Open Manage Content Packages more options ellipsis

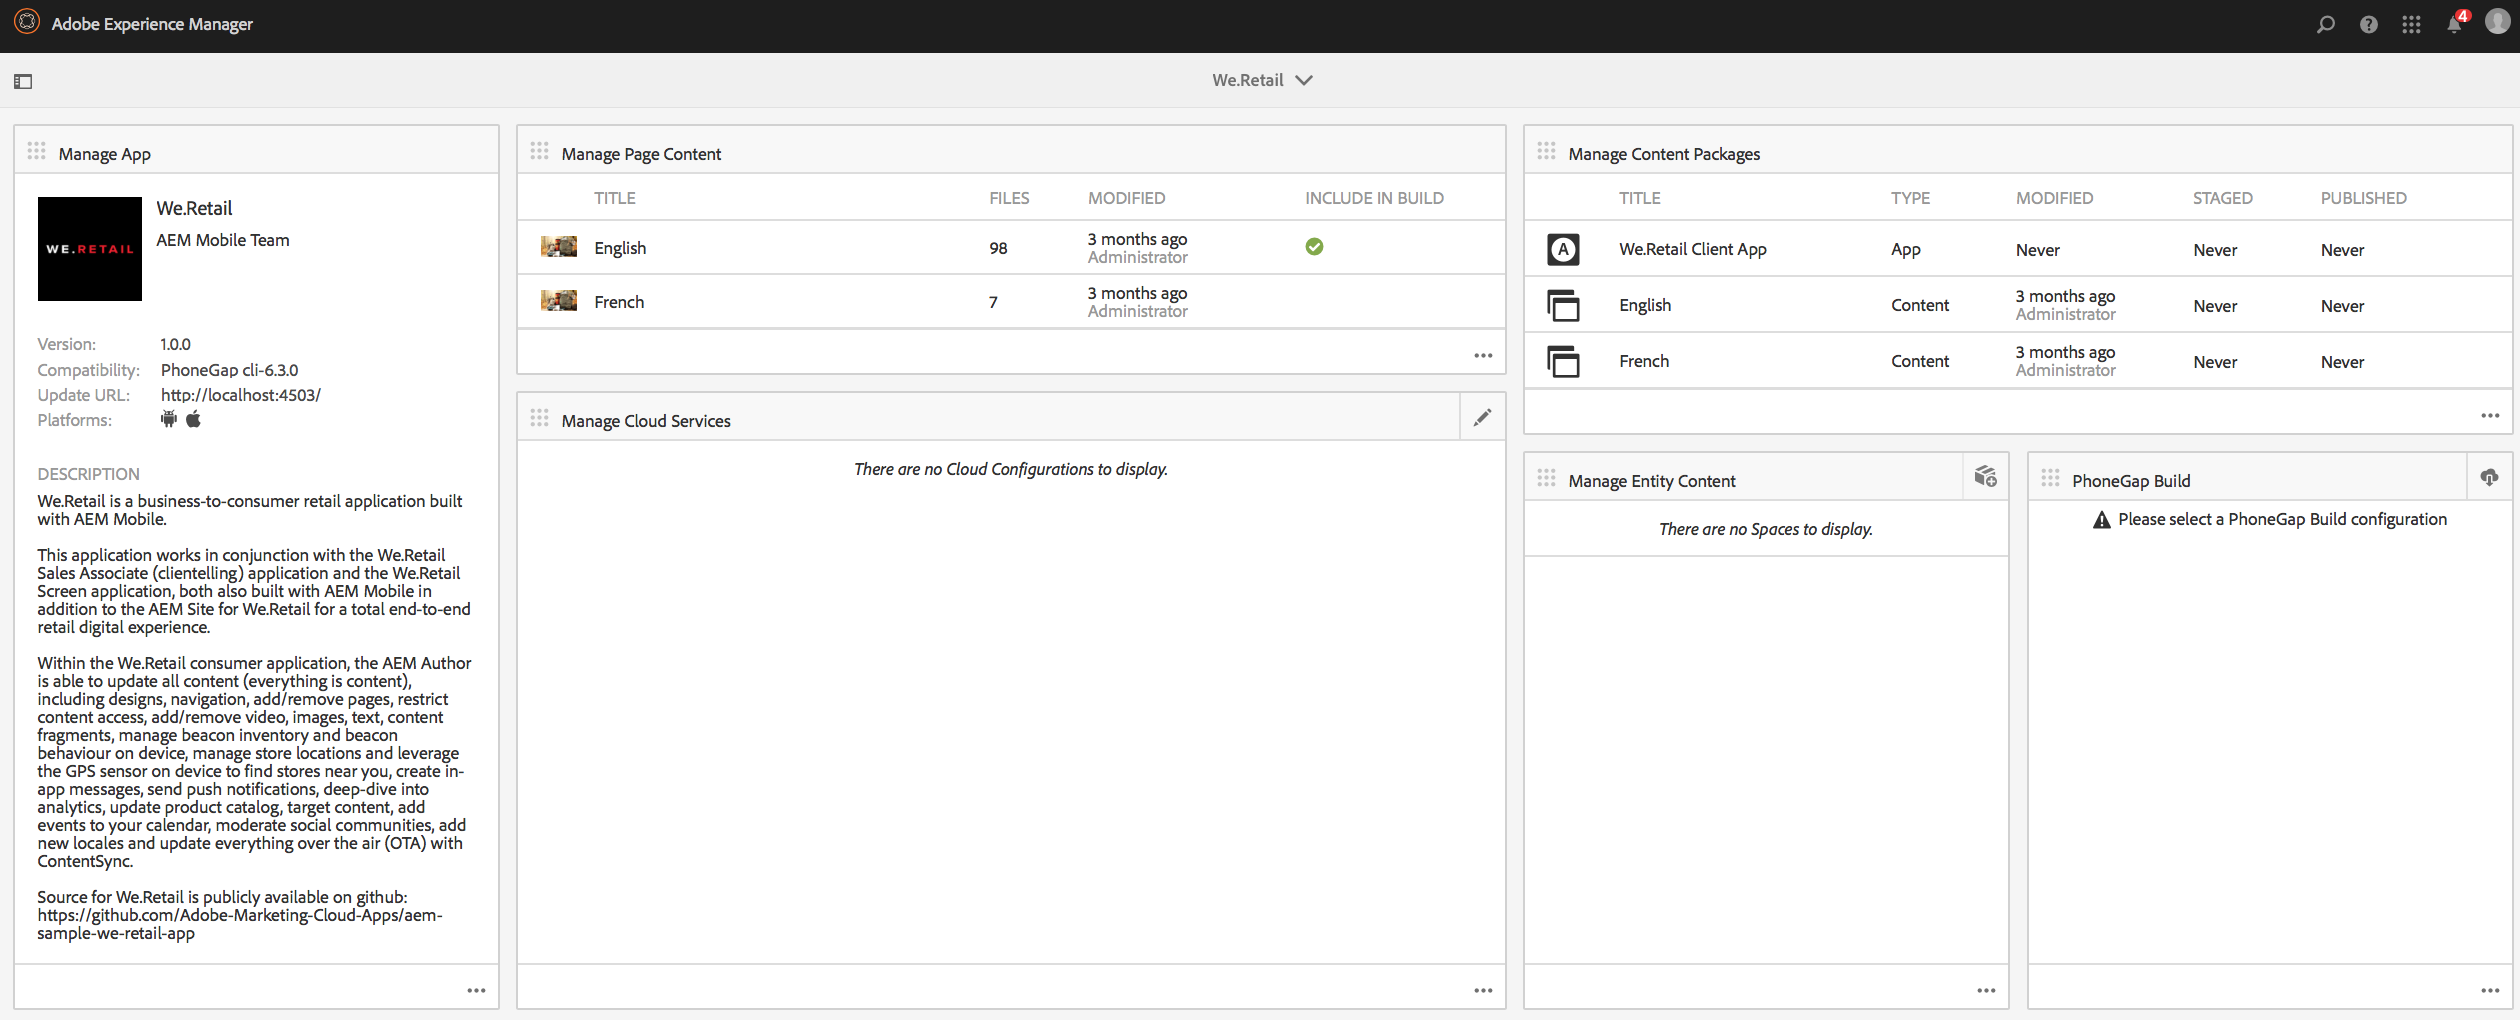pyautogui.click(x=2490, y=415)
